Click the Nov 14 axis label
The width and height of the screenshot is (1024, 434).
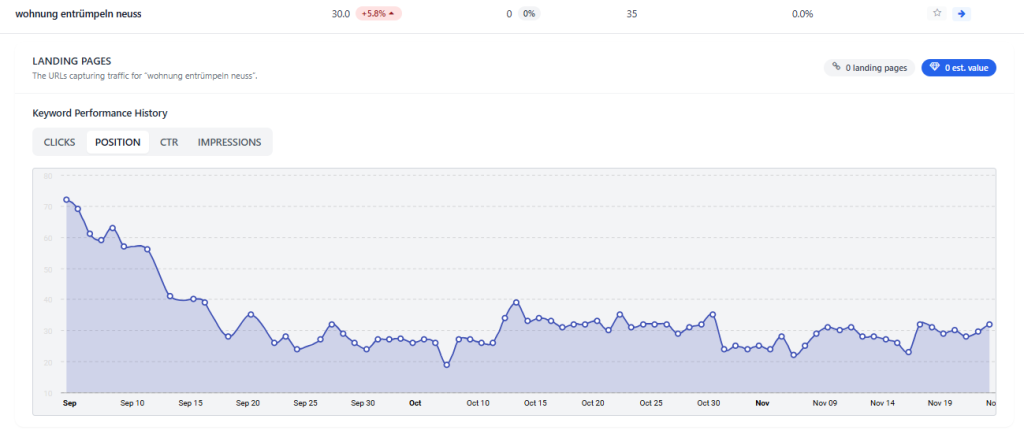(x=882, y=404)
